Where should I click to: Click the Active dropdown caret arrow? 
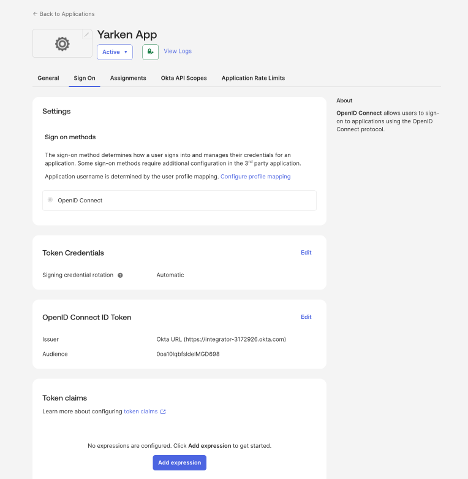pyautogui.click(x=126, y=52)
